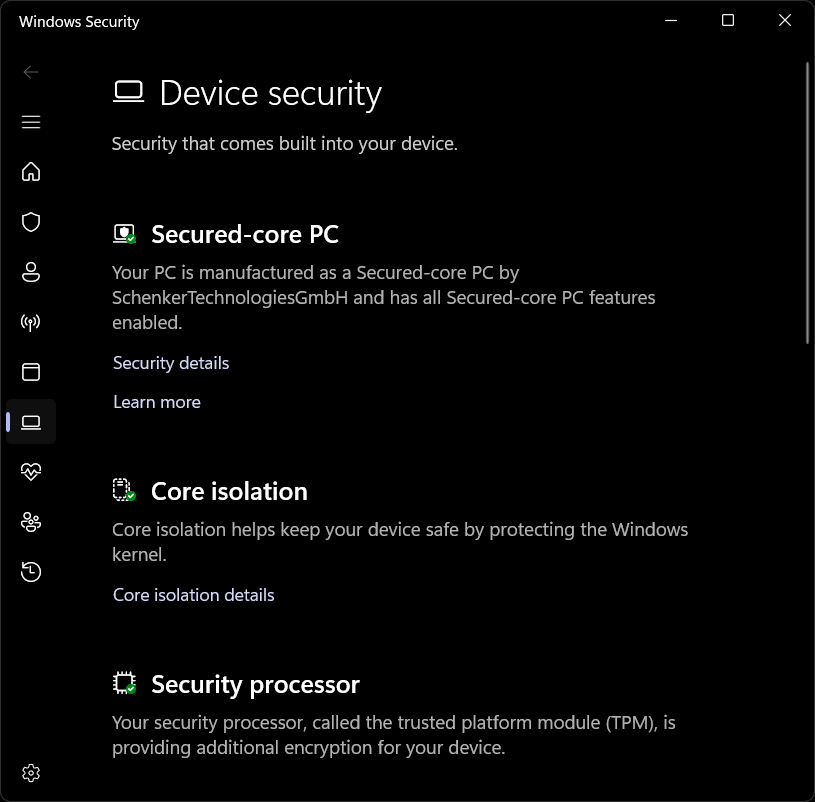Click the Core isolation chip icon
This screenshot has width=815, height=802.
[124, 490]
